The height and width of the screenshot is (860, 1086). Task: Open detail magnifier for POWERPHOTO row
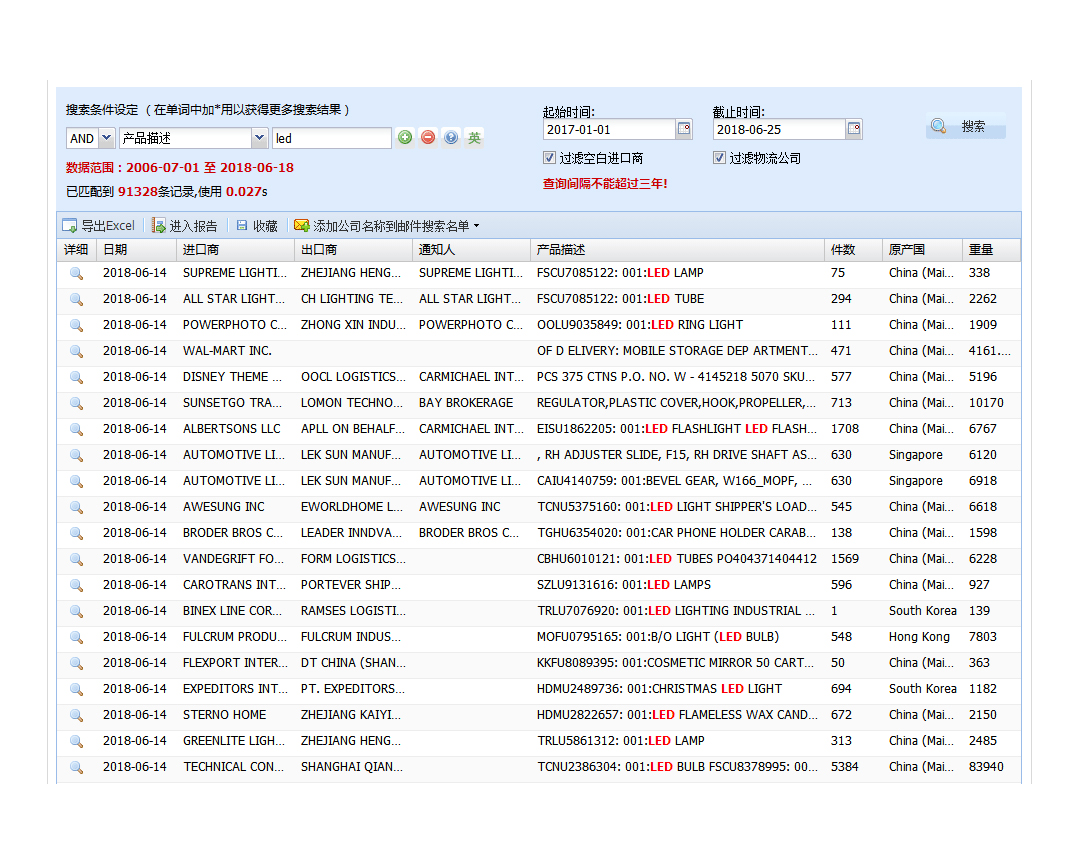click(x=76, y=325)
